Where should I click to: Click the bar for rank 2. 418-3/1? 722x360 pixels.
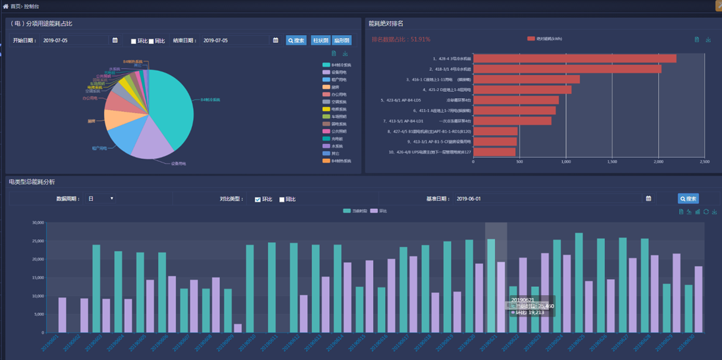click(x=567, y=69)
